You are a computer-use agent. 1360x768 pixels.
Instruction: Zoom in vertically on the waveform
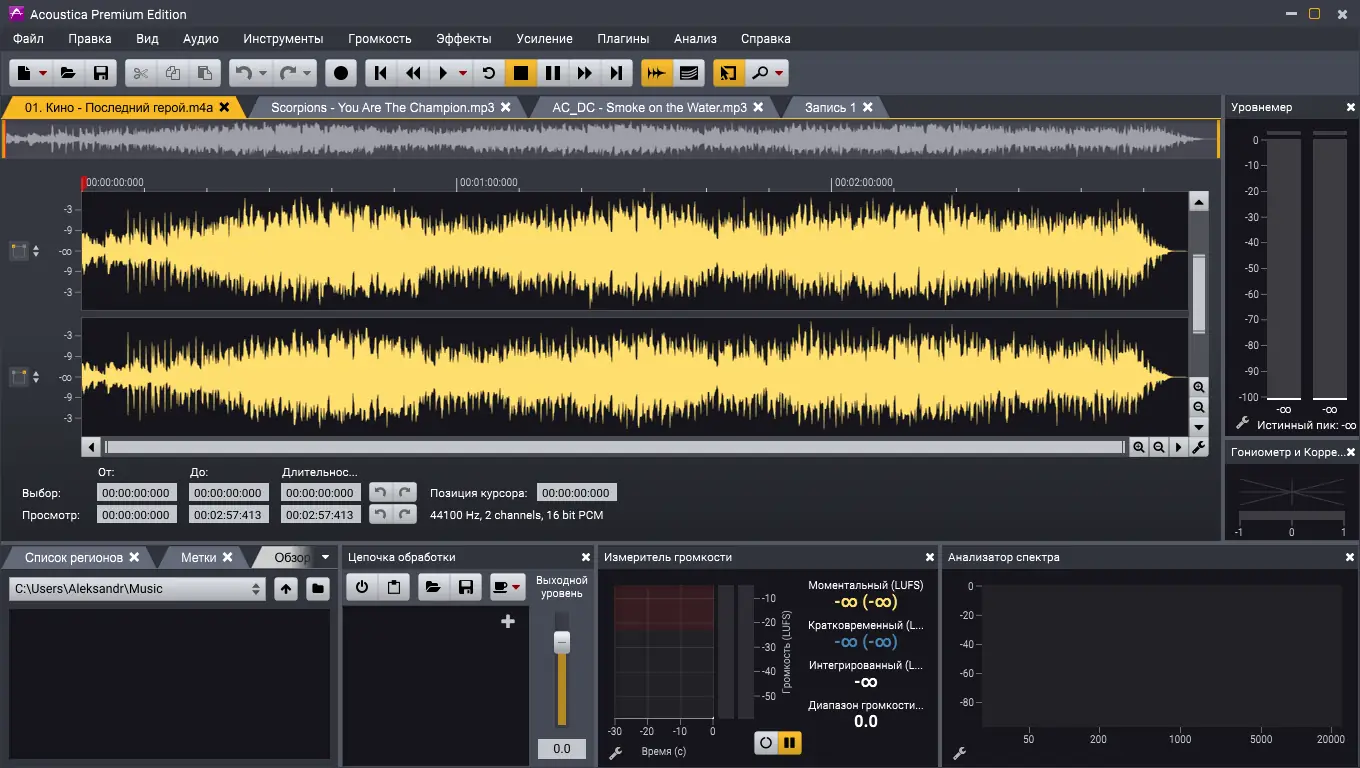[1199, 388]
